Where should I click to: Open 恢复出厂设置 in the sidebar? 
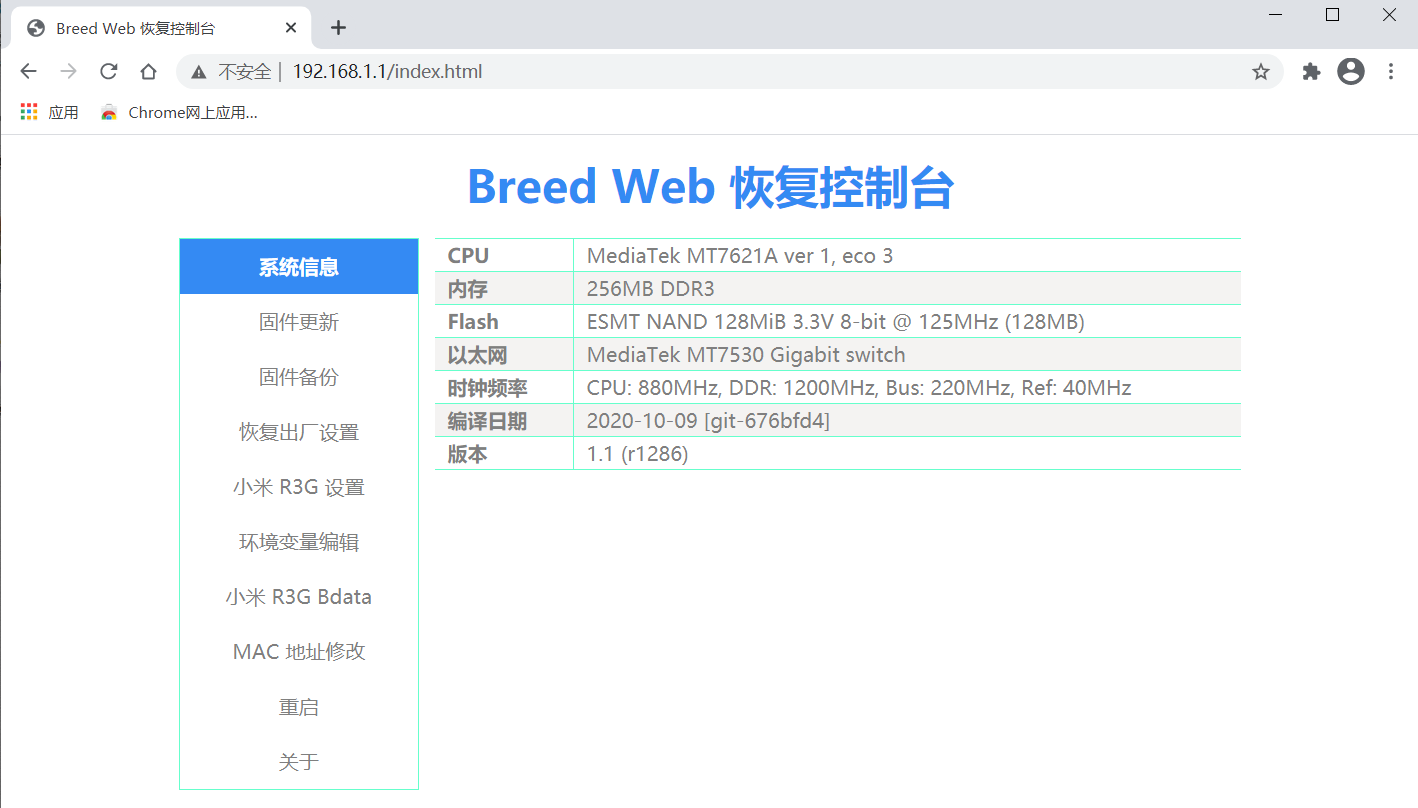point(299,432)
